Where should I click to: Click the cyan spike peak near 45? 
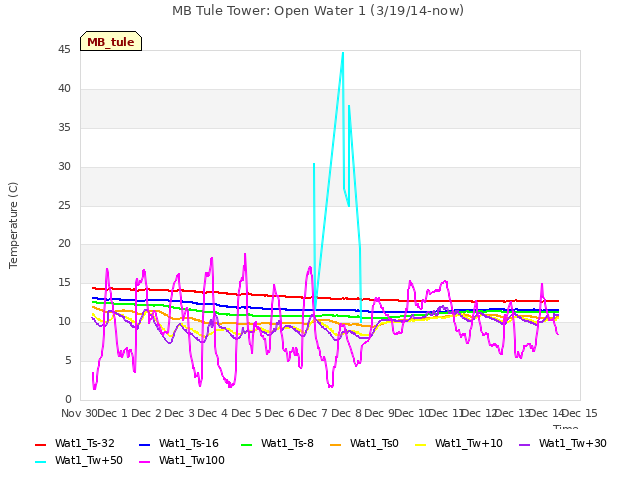343,53
